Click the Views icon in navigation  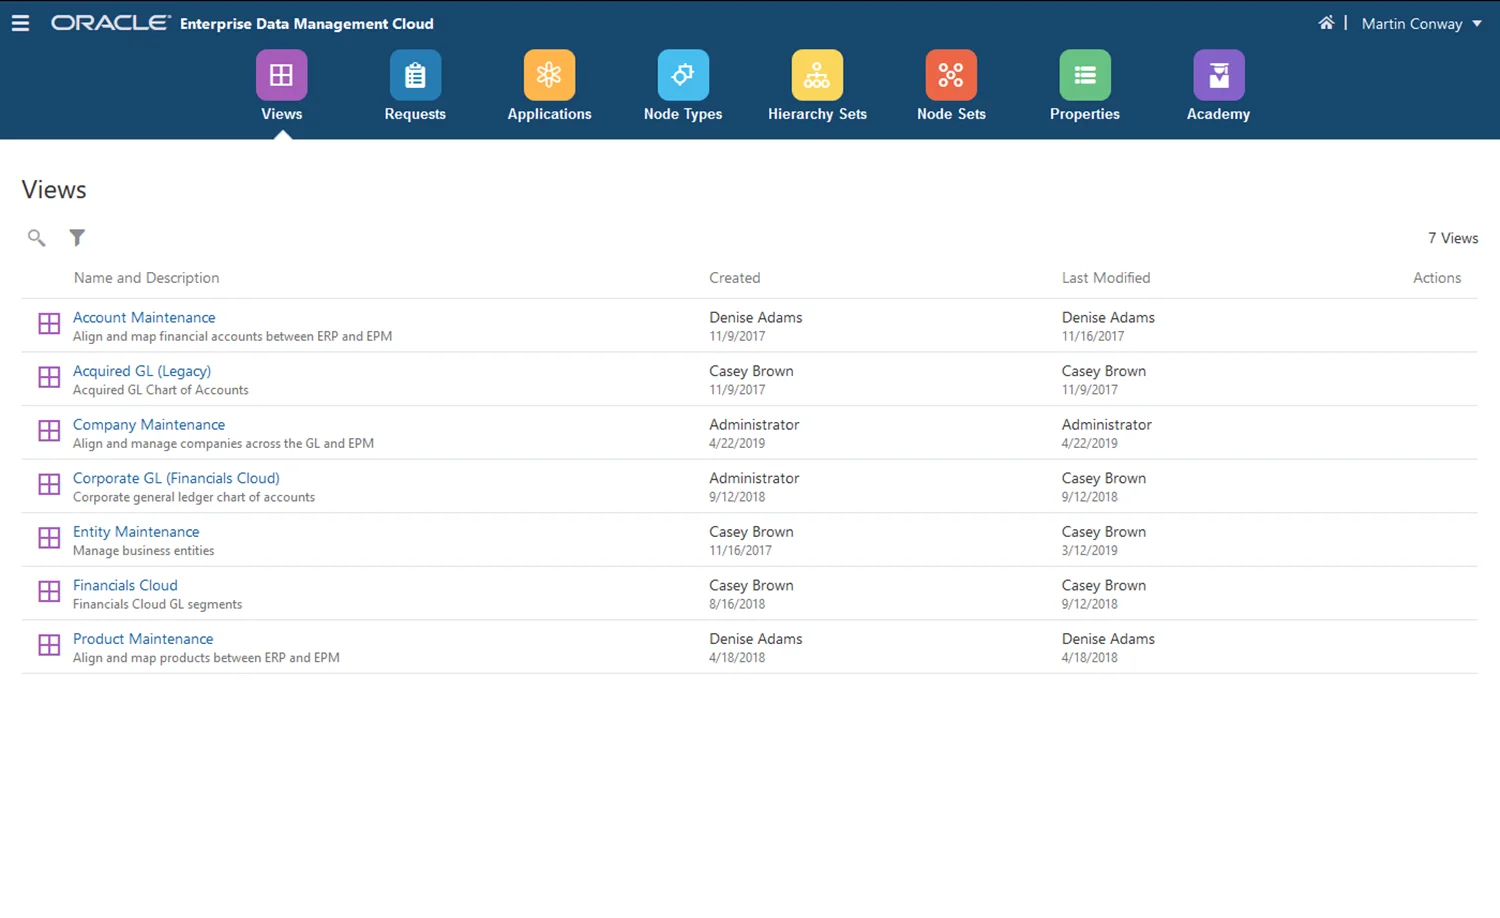click(281, 75)
